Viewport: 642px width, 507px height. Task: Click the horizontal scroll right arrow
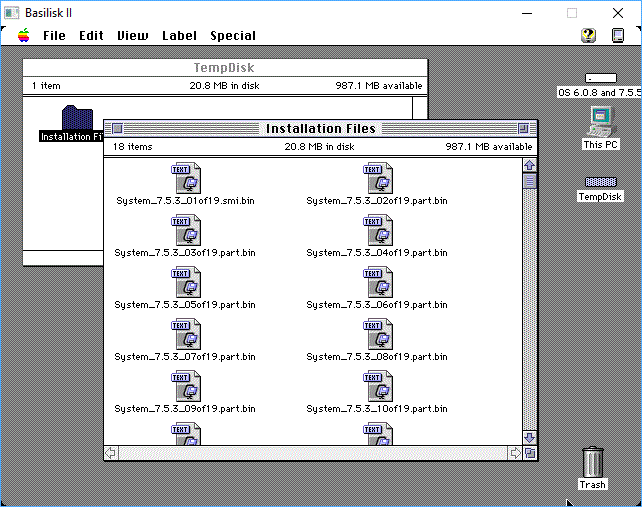pyautogui.click(x=515, y=453)
